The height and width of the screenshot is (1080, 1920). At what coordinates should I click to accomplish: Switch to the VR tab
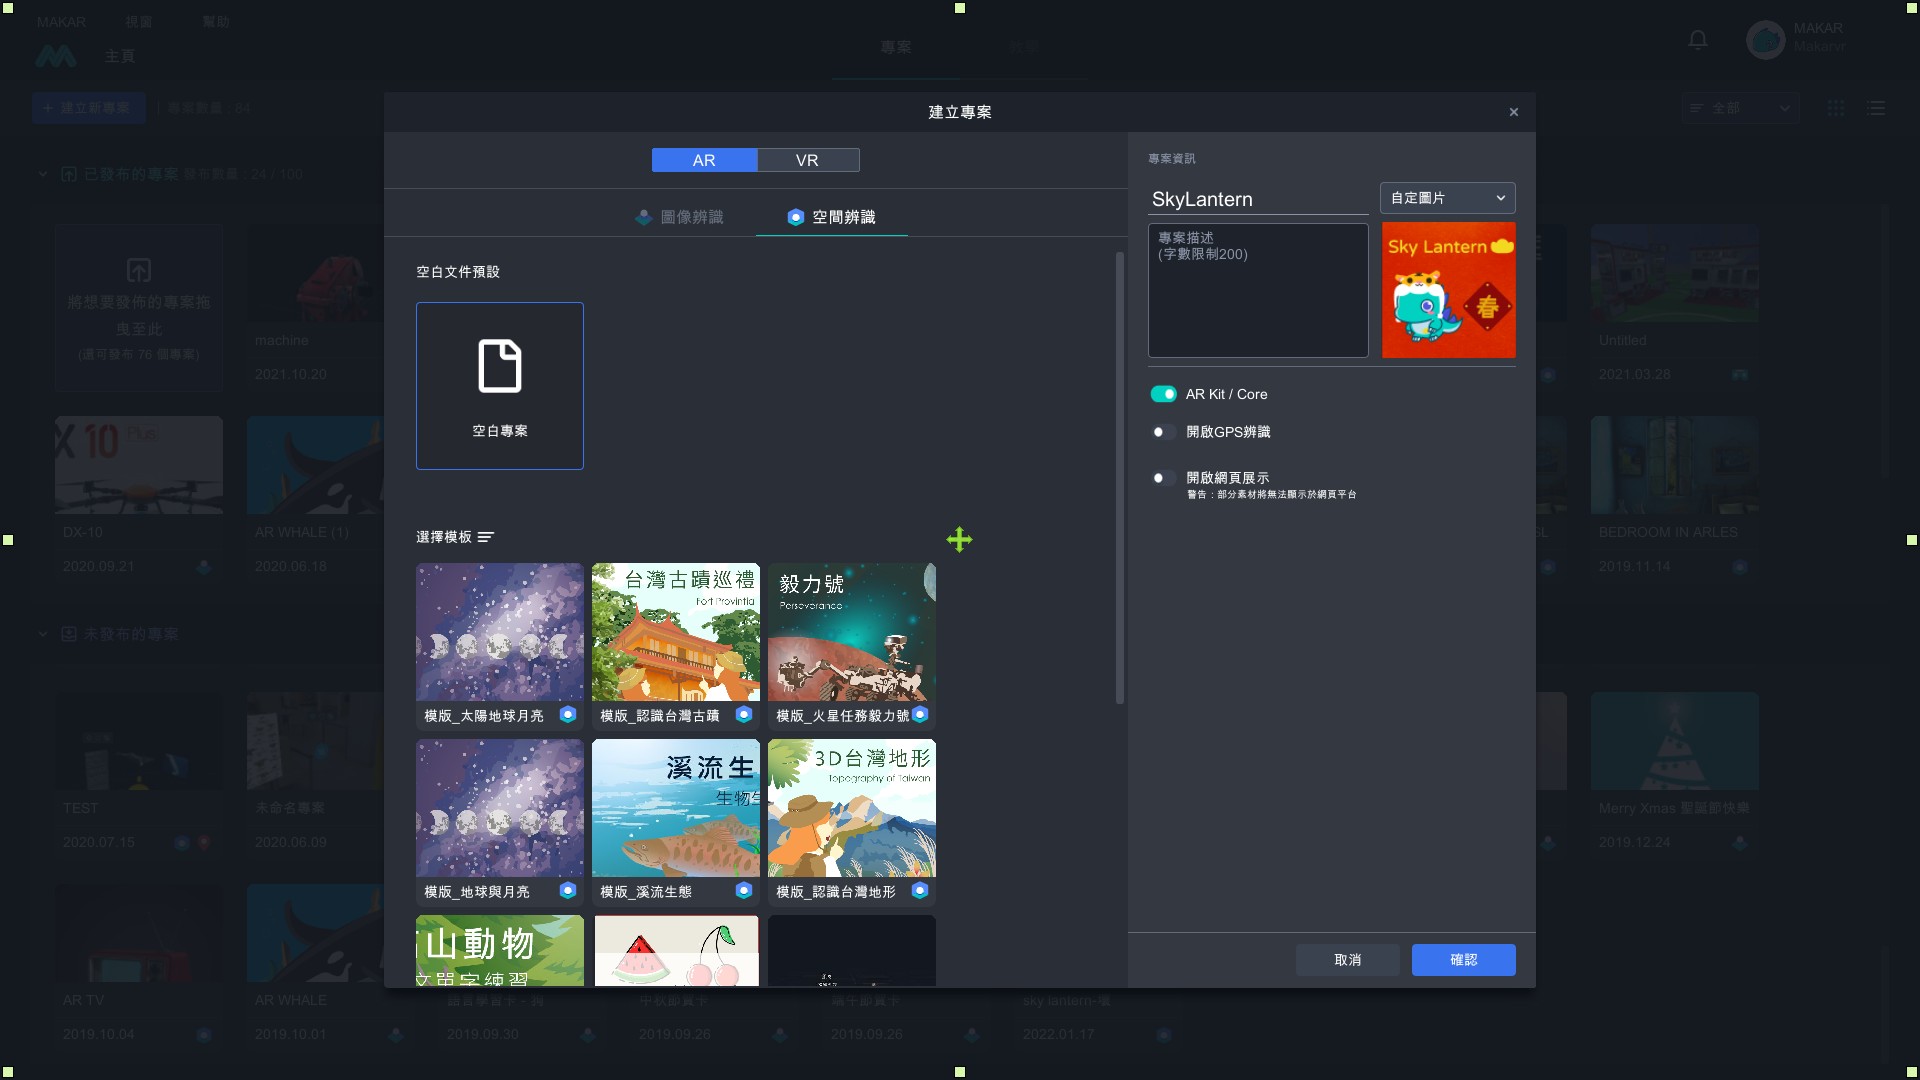807,160
